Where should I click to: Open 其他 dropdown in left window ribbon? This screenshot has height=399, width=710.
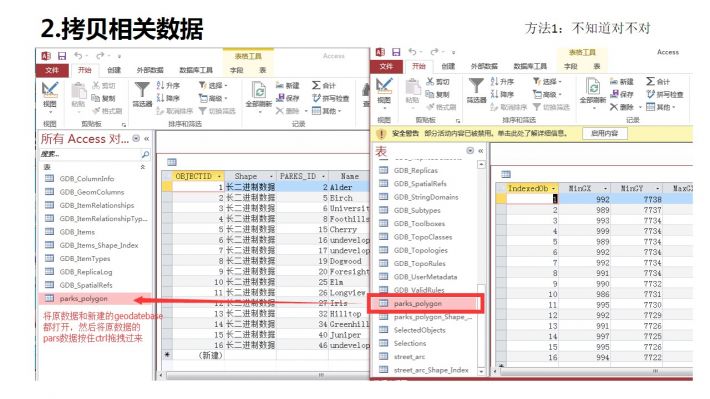click(326, 111)
